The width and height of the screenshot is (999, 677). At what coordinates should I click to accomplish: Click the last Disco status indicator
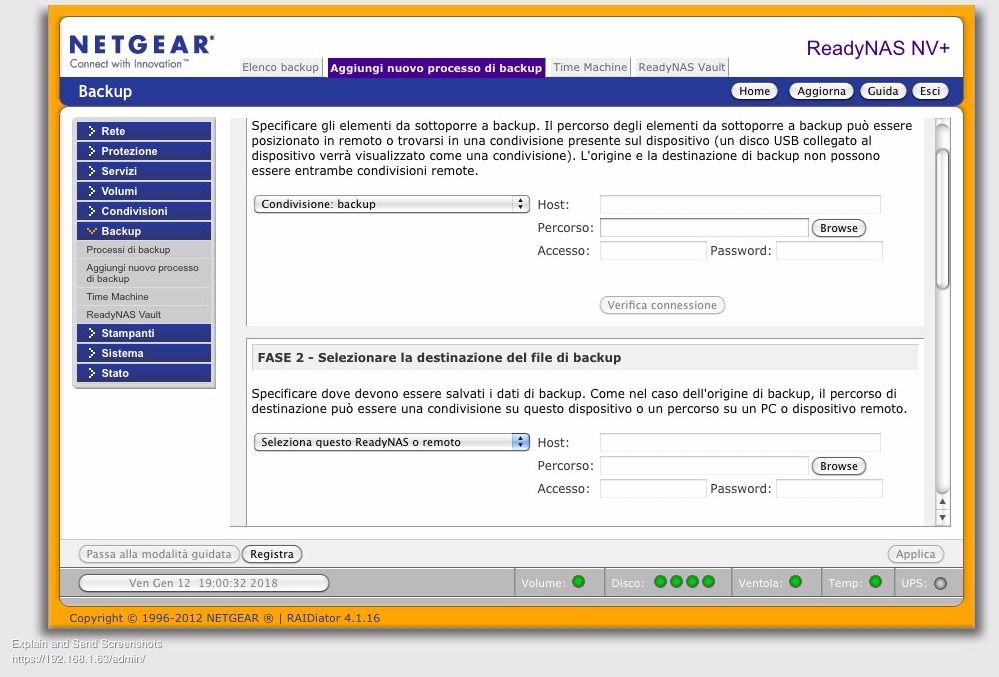(x=708, y=581)
